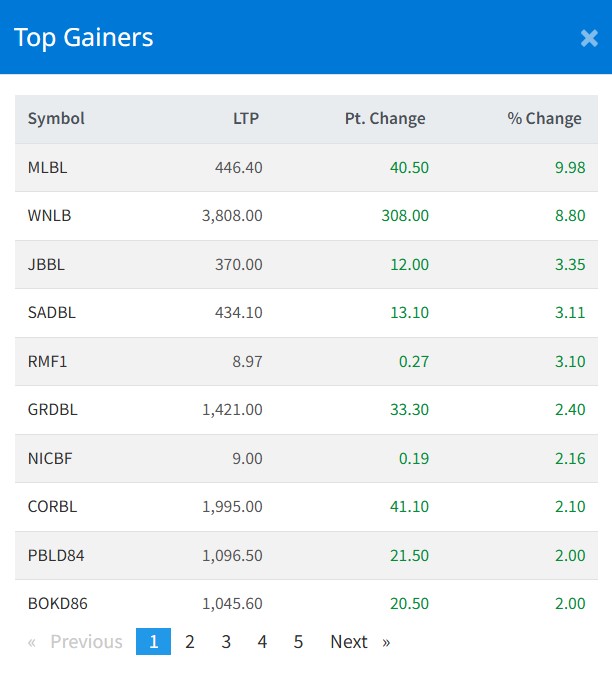Select the MLBL symbol row

(48, 167)
